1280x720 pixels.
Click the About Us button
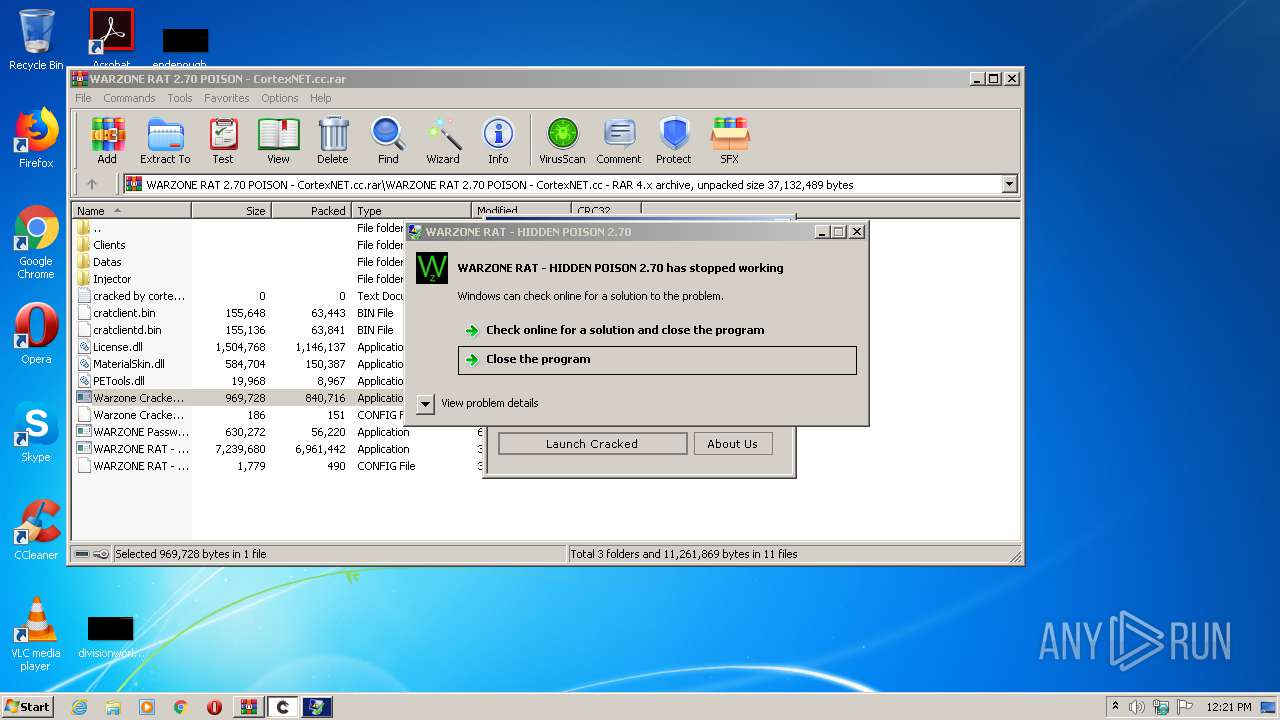(733, 444)
